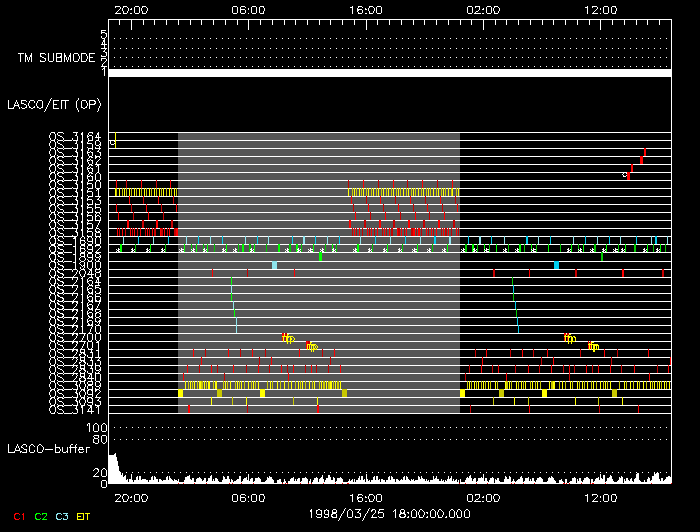Click the 06:00 label on the lower time axis
This screenshot has width=700, height=532.
248,498
